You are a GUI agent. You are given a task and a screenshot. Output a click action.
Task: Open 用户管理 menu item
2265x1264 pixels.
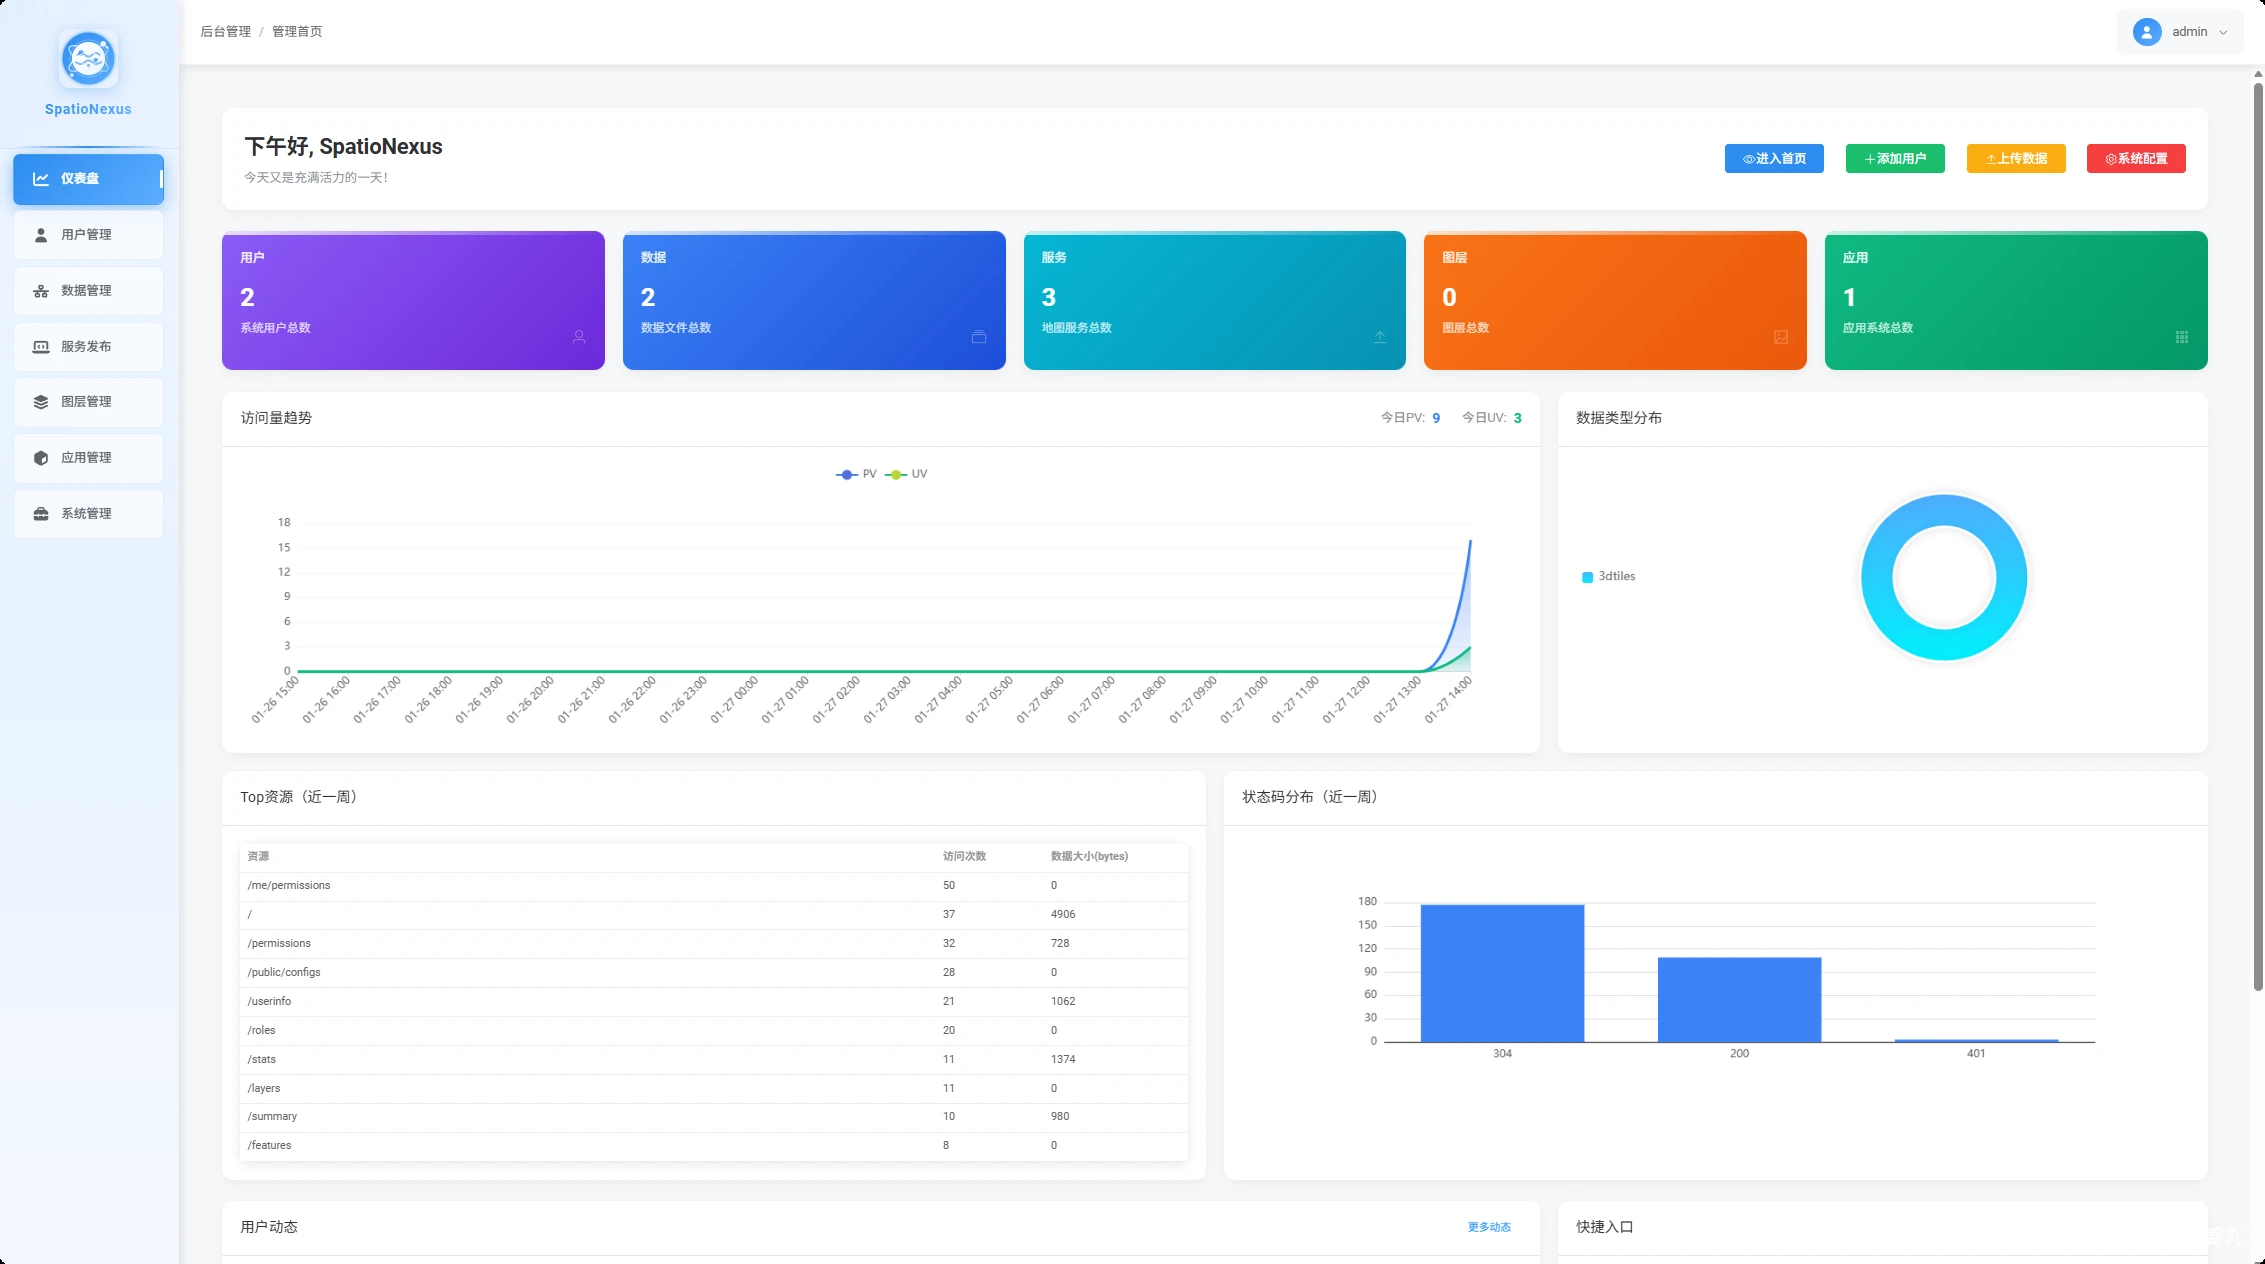click(88, 235)
